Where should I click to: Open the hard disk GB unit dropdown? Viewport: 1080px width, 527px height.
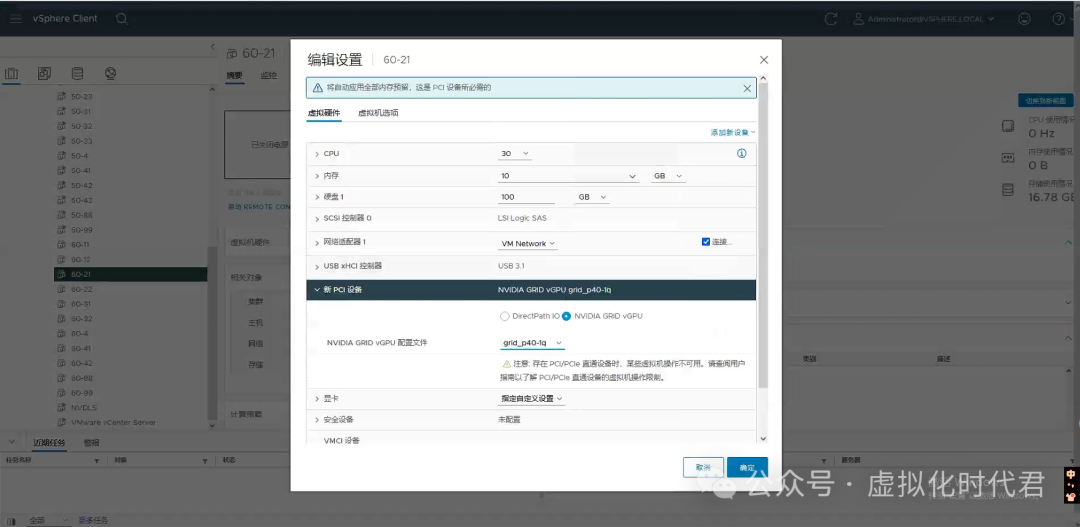click(x=593, y=197)
